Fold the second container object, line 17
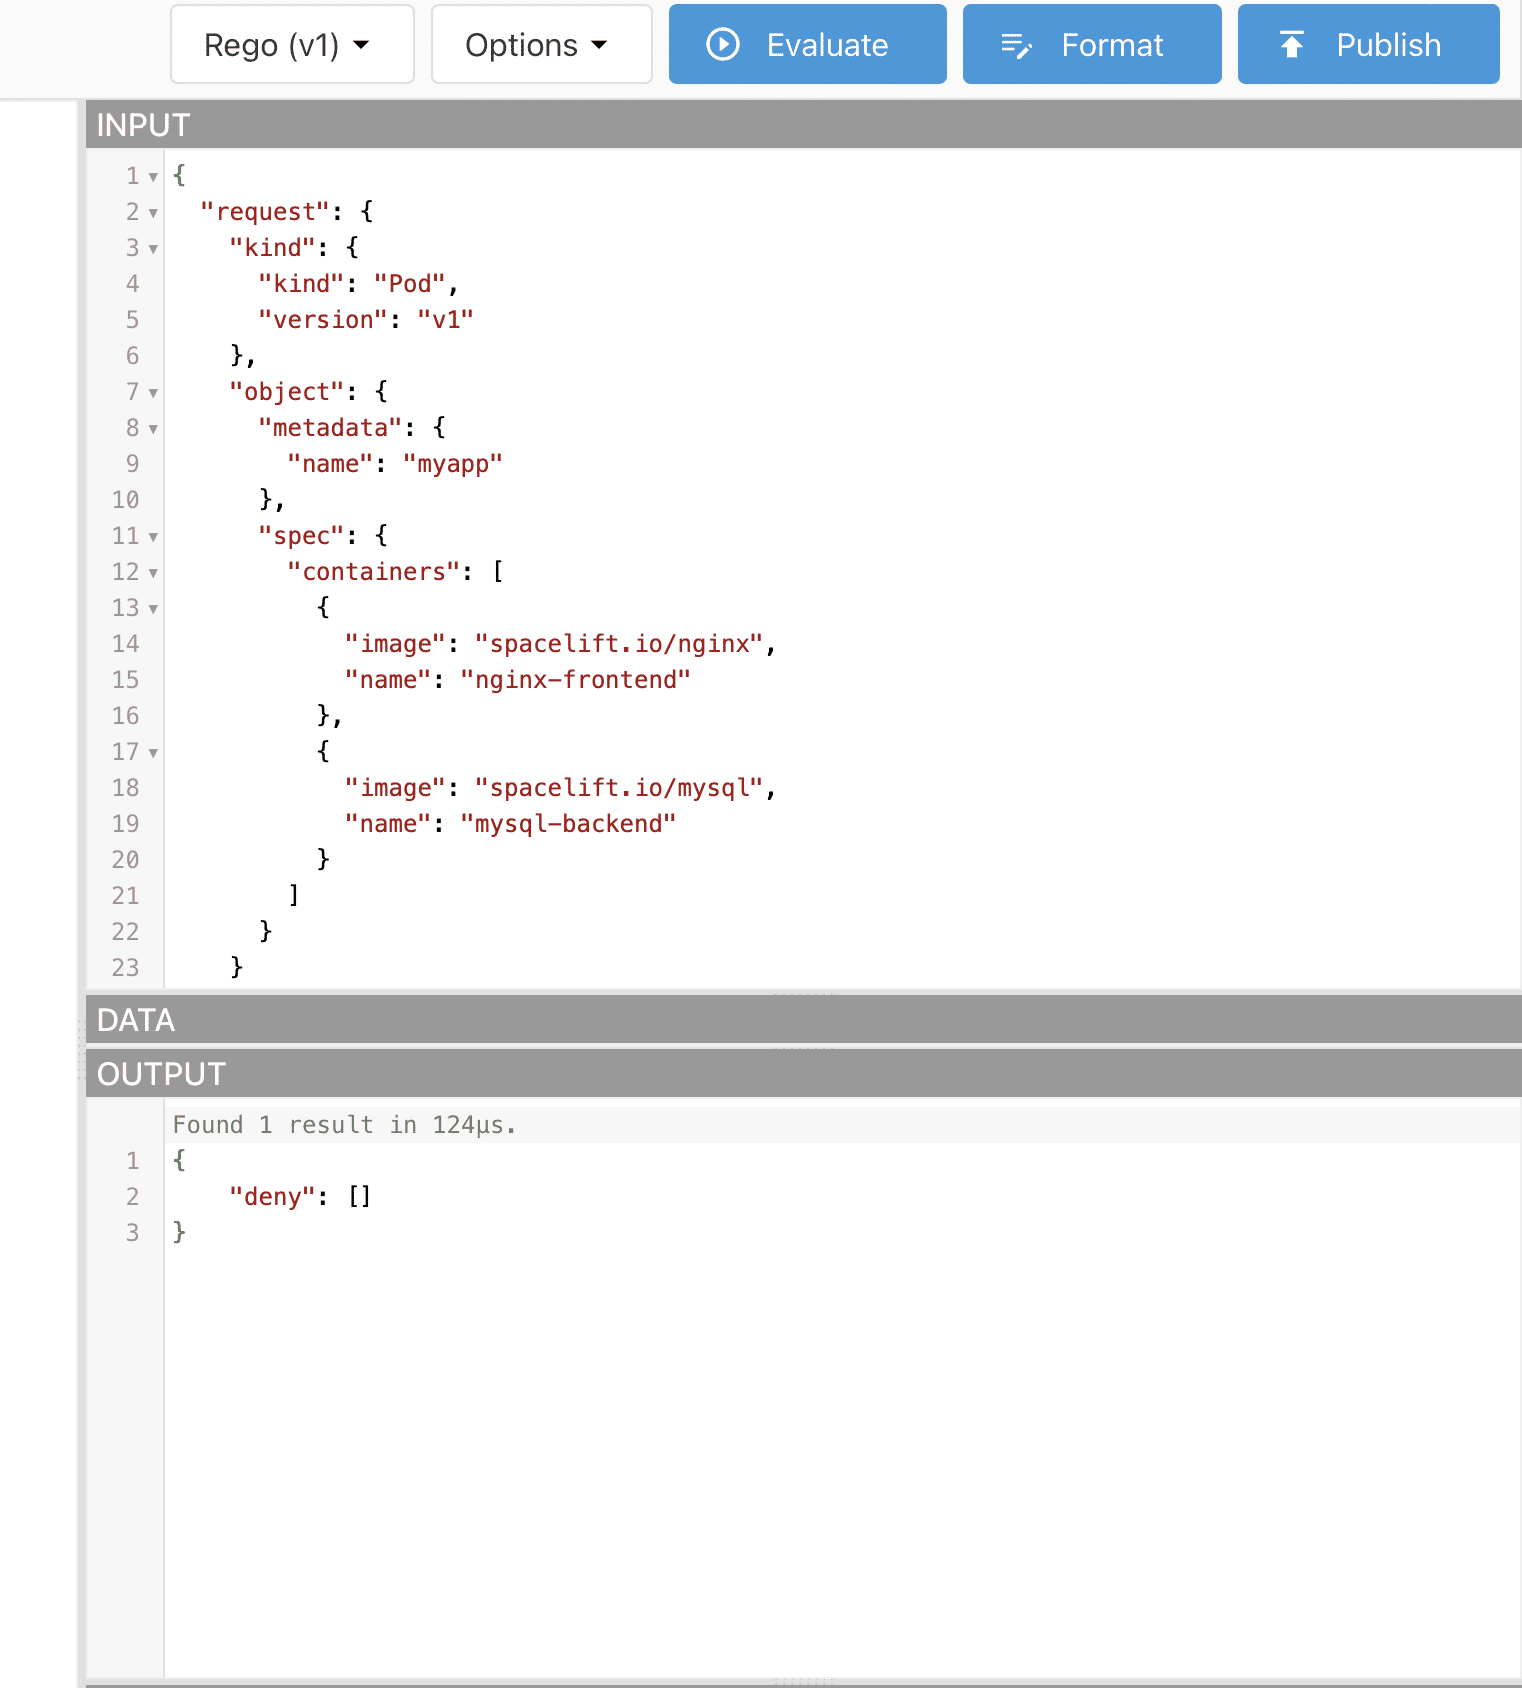1522x1688 pixels. (x=153, y=753)
